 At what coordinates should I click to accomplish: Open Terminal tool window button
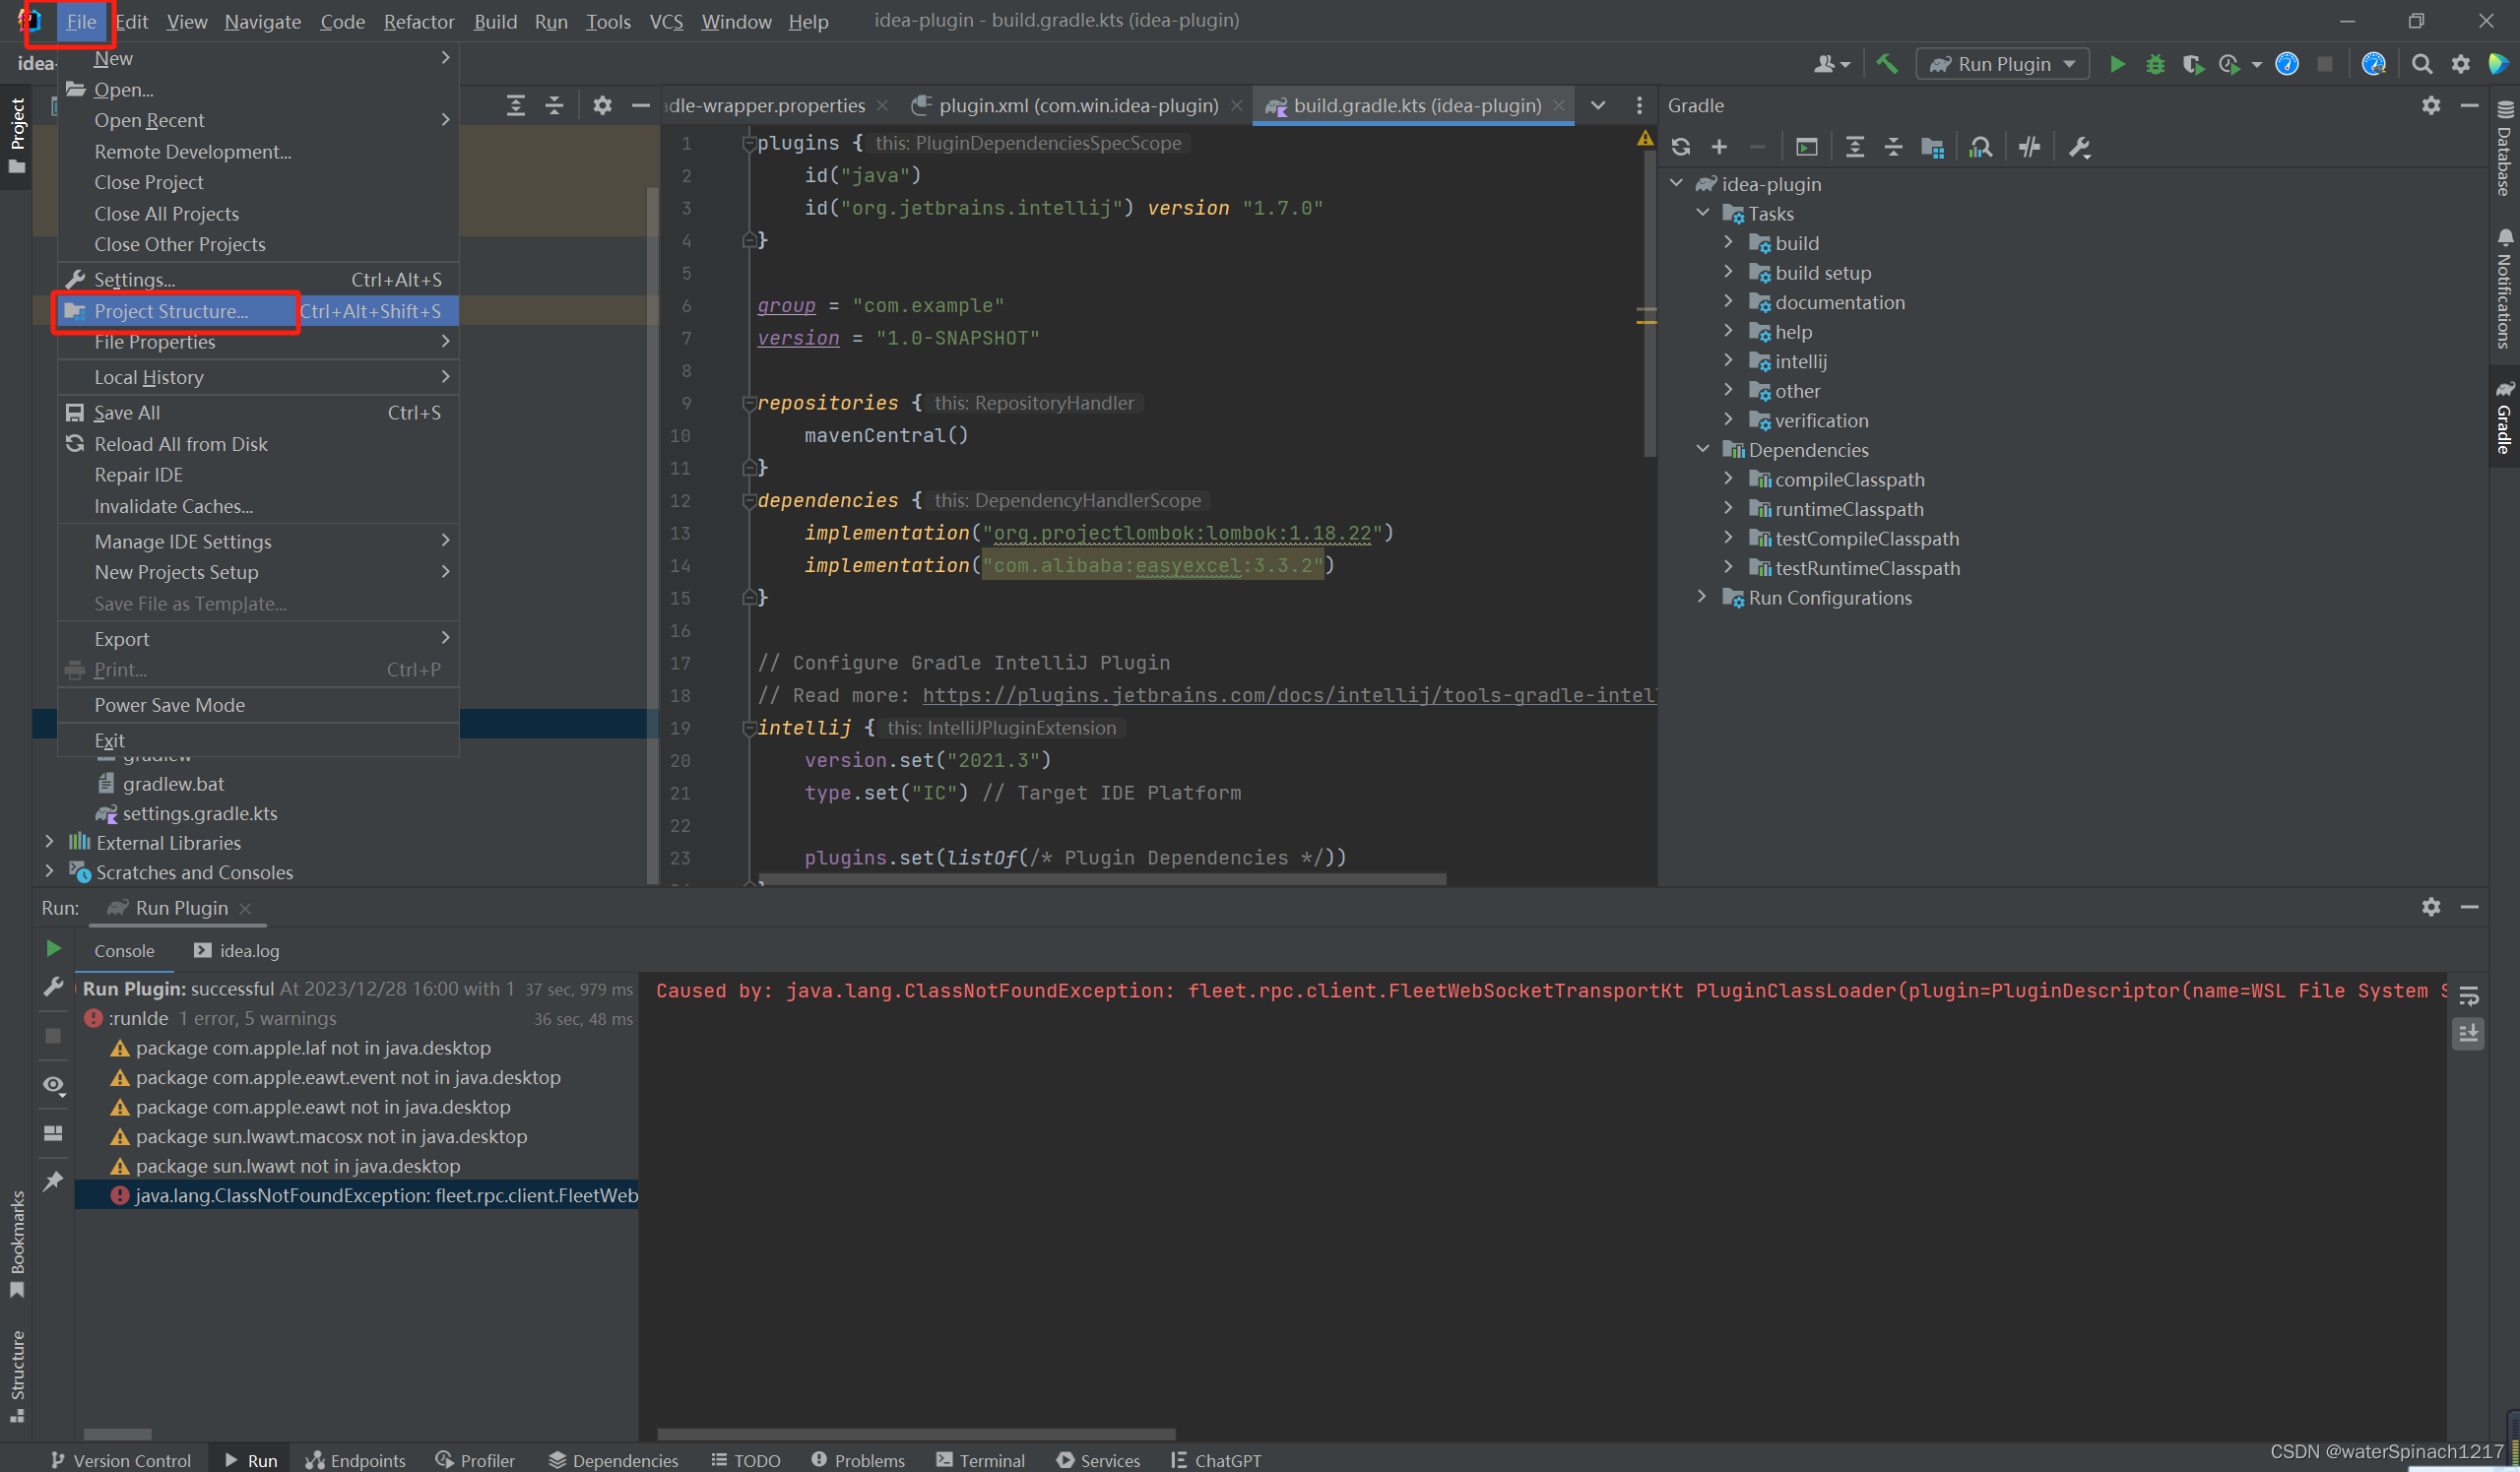click(980, 1460)
